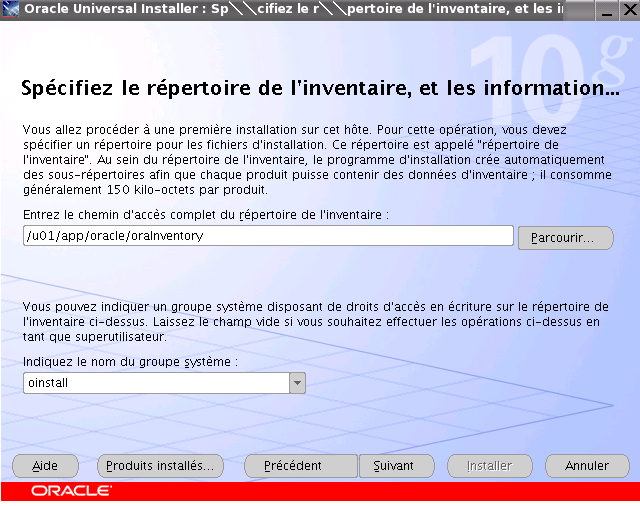Open the Aide help button
The height and width of the screenshot is (506, 640).
tap(45, 466)
